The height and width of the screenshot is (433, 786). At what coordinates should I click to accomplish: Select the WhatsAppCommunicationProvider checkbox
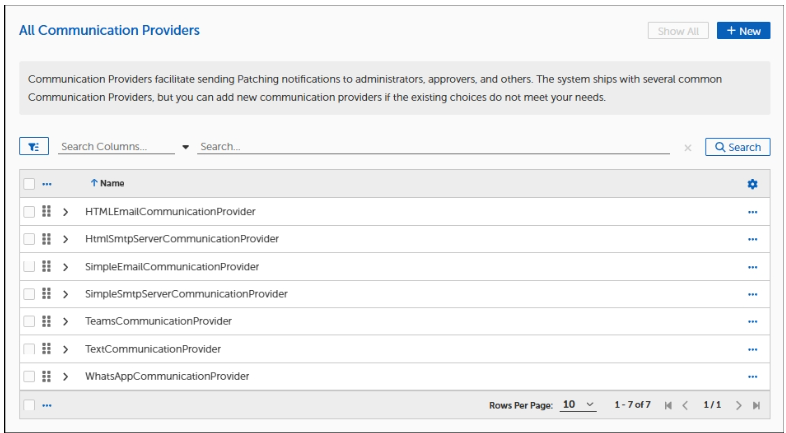pos(29,377)
